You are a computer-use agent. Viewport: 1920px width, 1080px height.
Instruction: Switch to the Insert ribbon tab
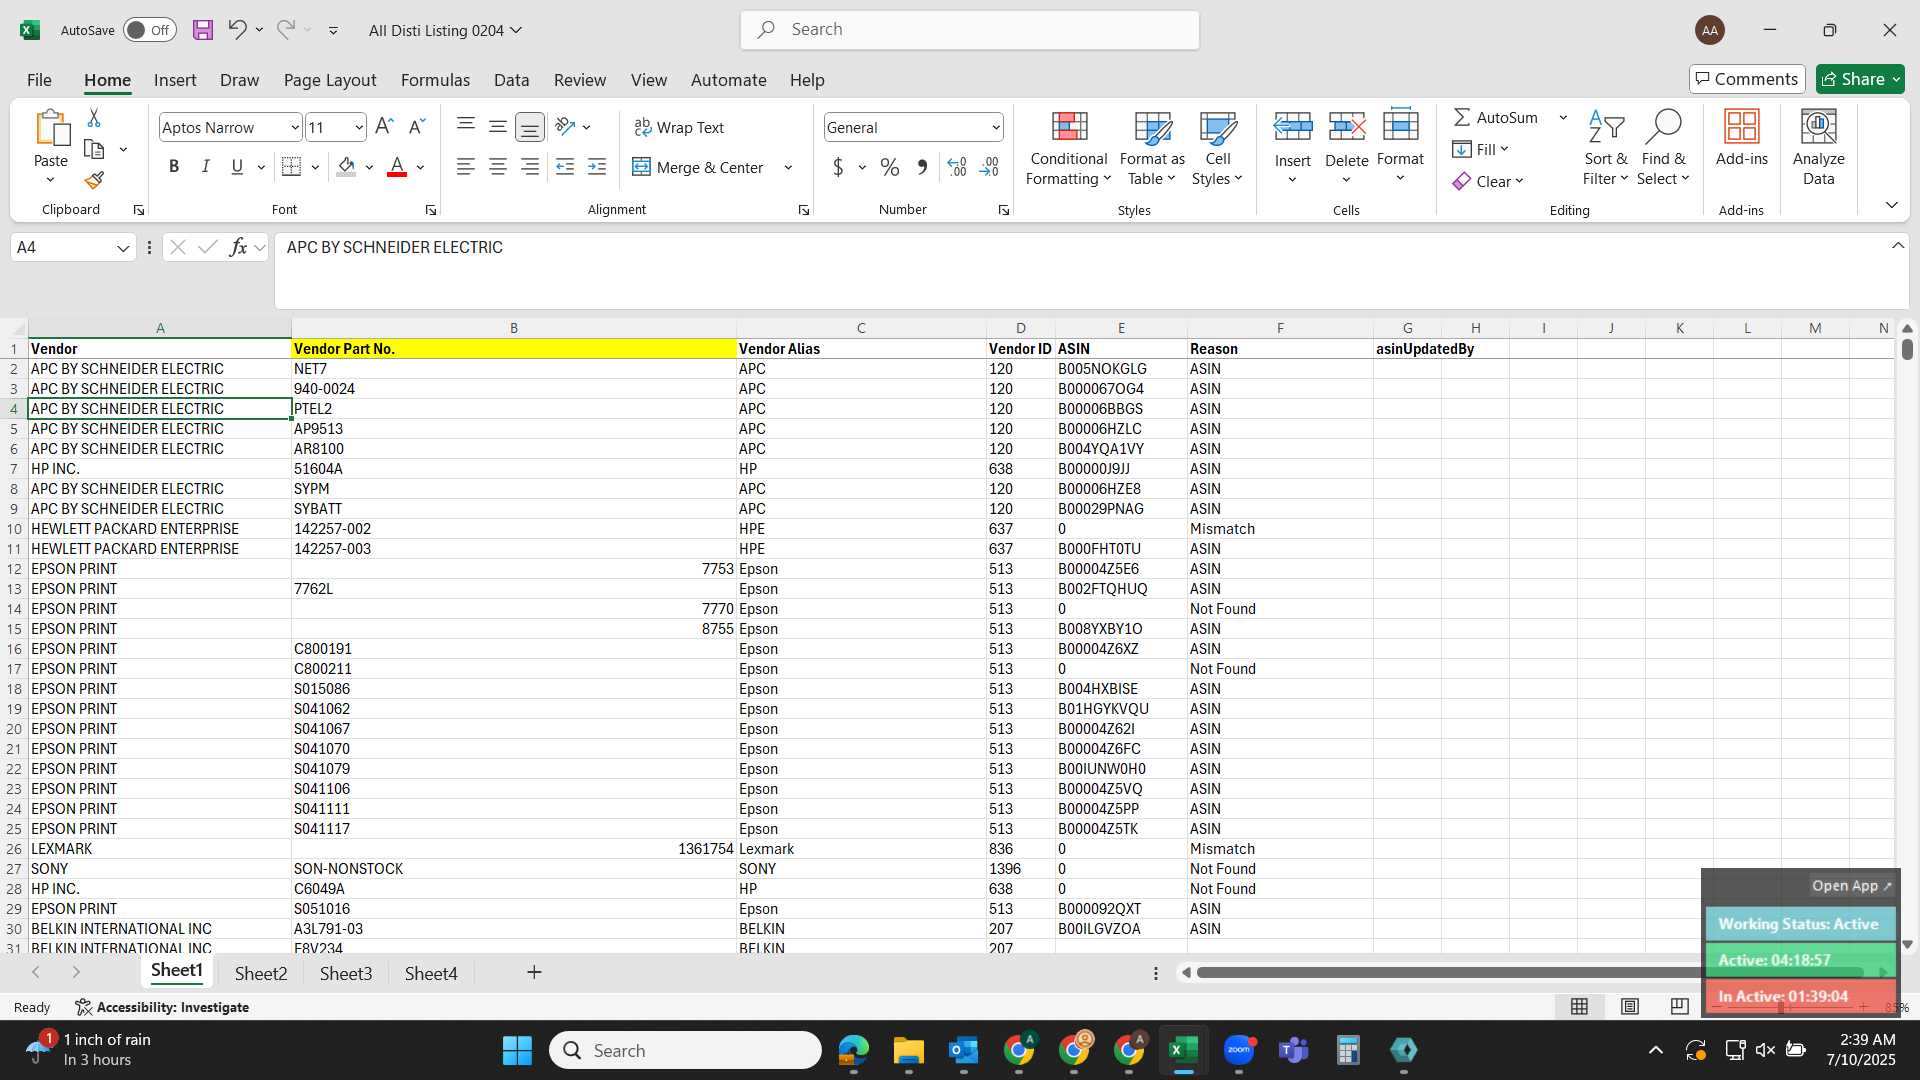click(x=175, y=80)
